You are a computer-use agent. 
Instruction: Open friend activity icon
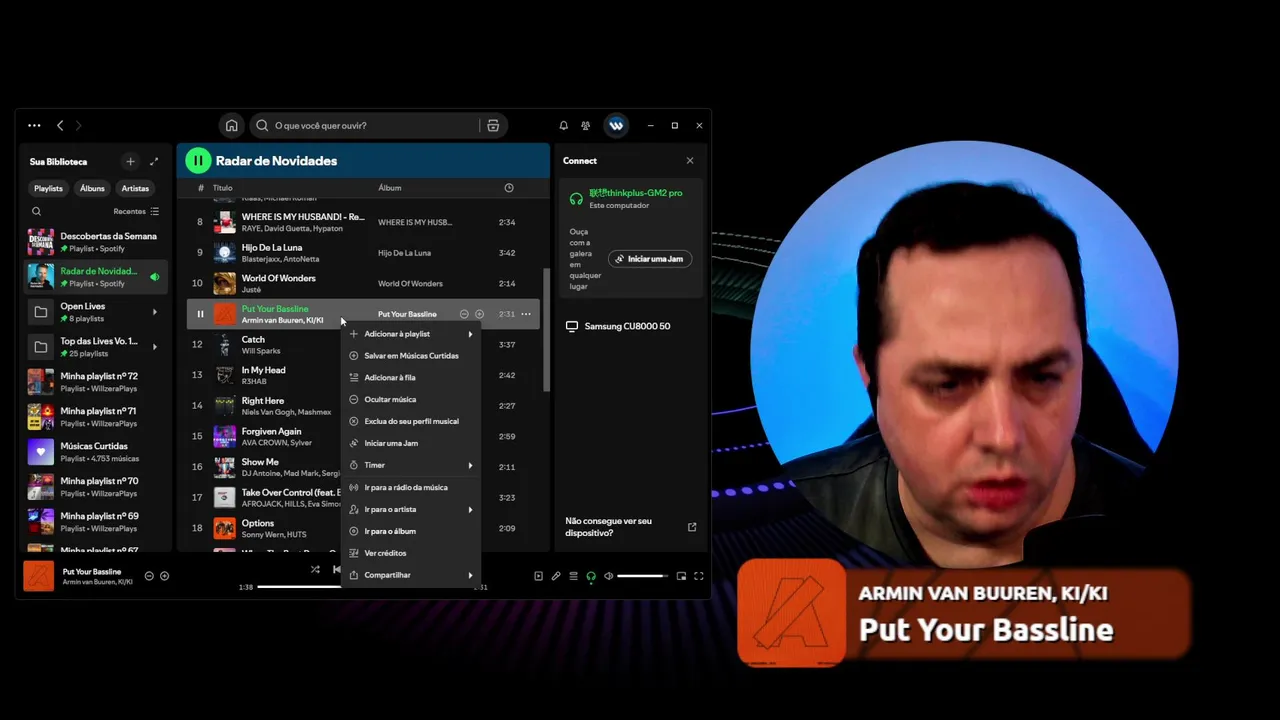pyautogui.click(x=586, y=125)
